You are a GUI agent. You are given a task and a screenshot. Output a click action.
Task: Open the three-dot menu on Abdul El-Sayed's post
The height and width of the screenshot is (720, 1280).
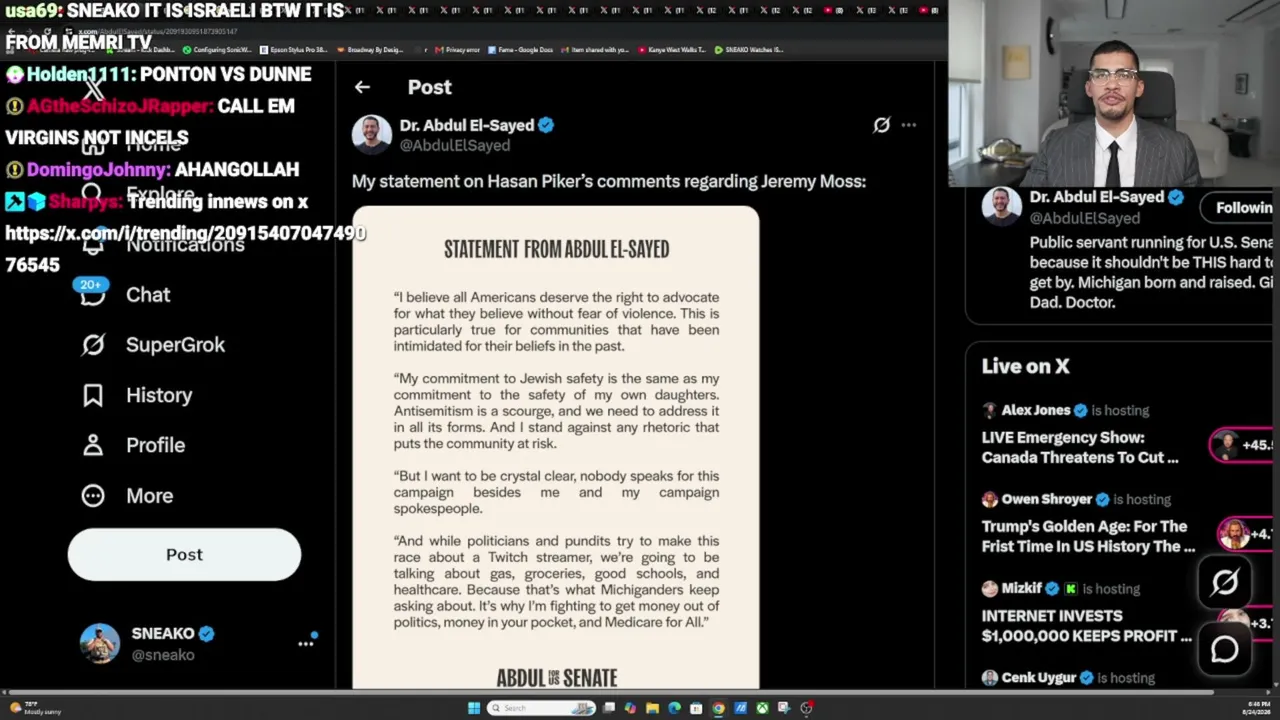[x=908, y=125]
